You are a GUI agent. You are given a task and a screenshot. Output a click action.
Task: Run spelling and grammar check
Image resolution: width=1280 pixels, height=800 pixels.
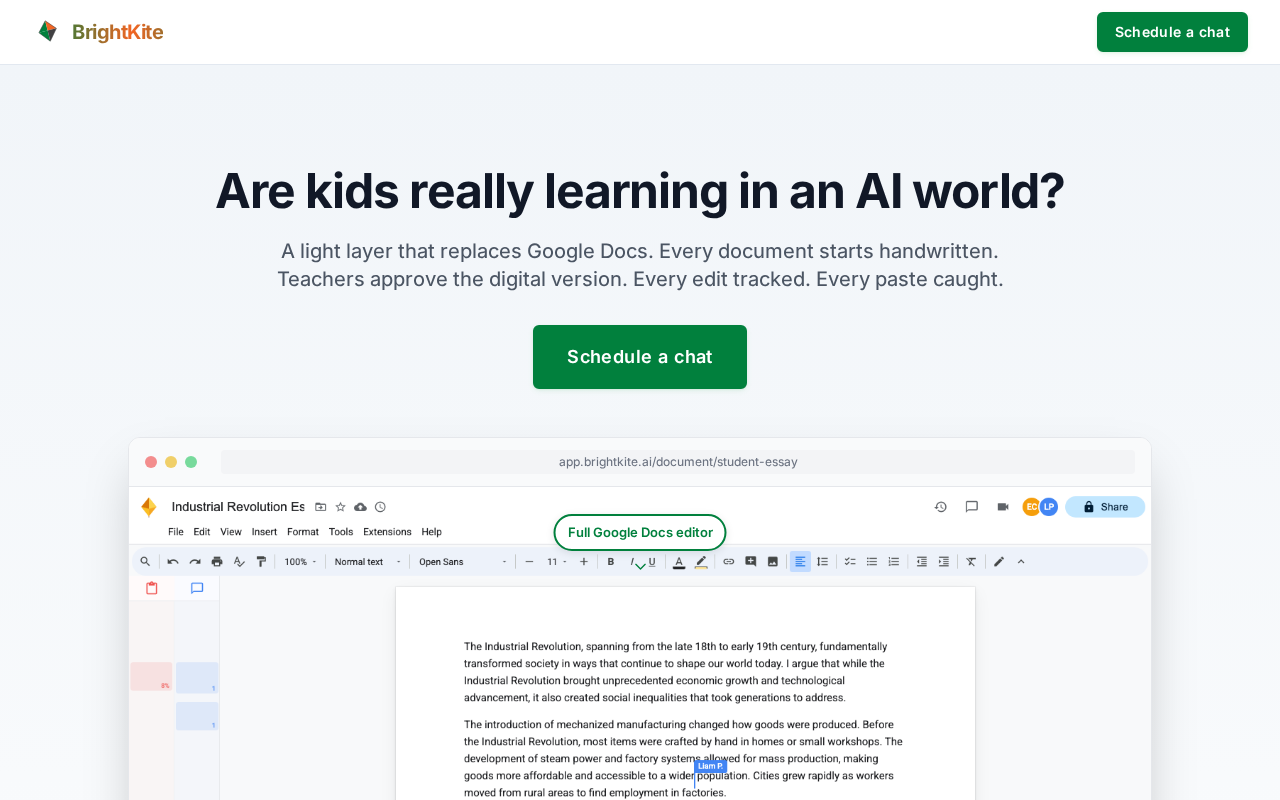[239, 562]
